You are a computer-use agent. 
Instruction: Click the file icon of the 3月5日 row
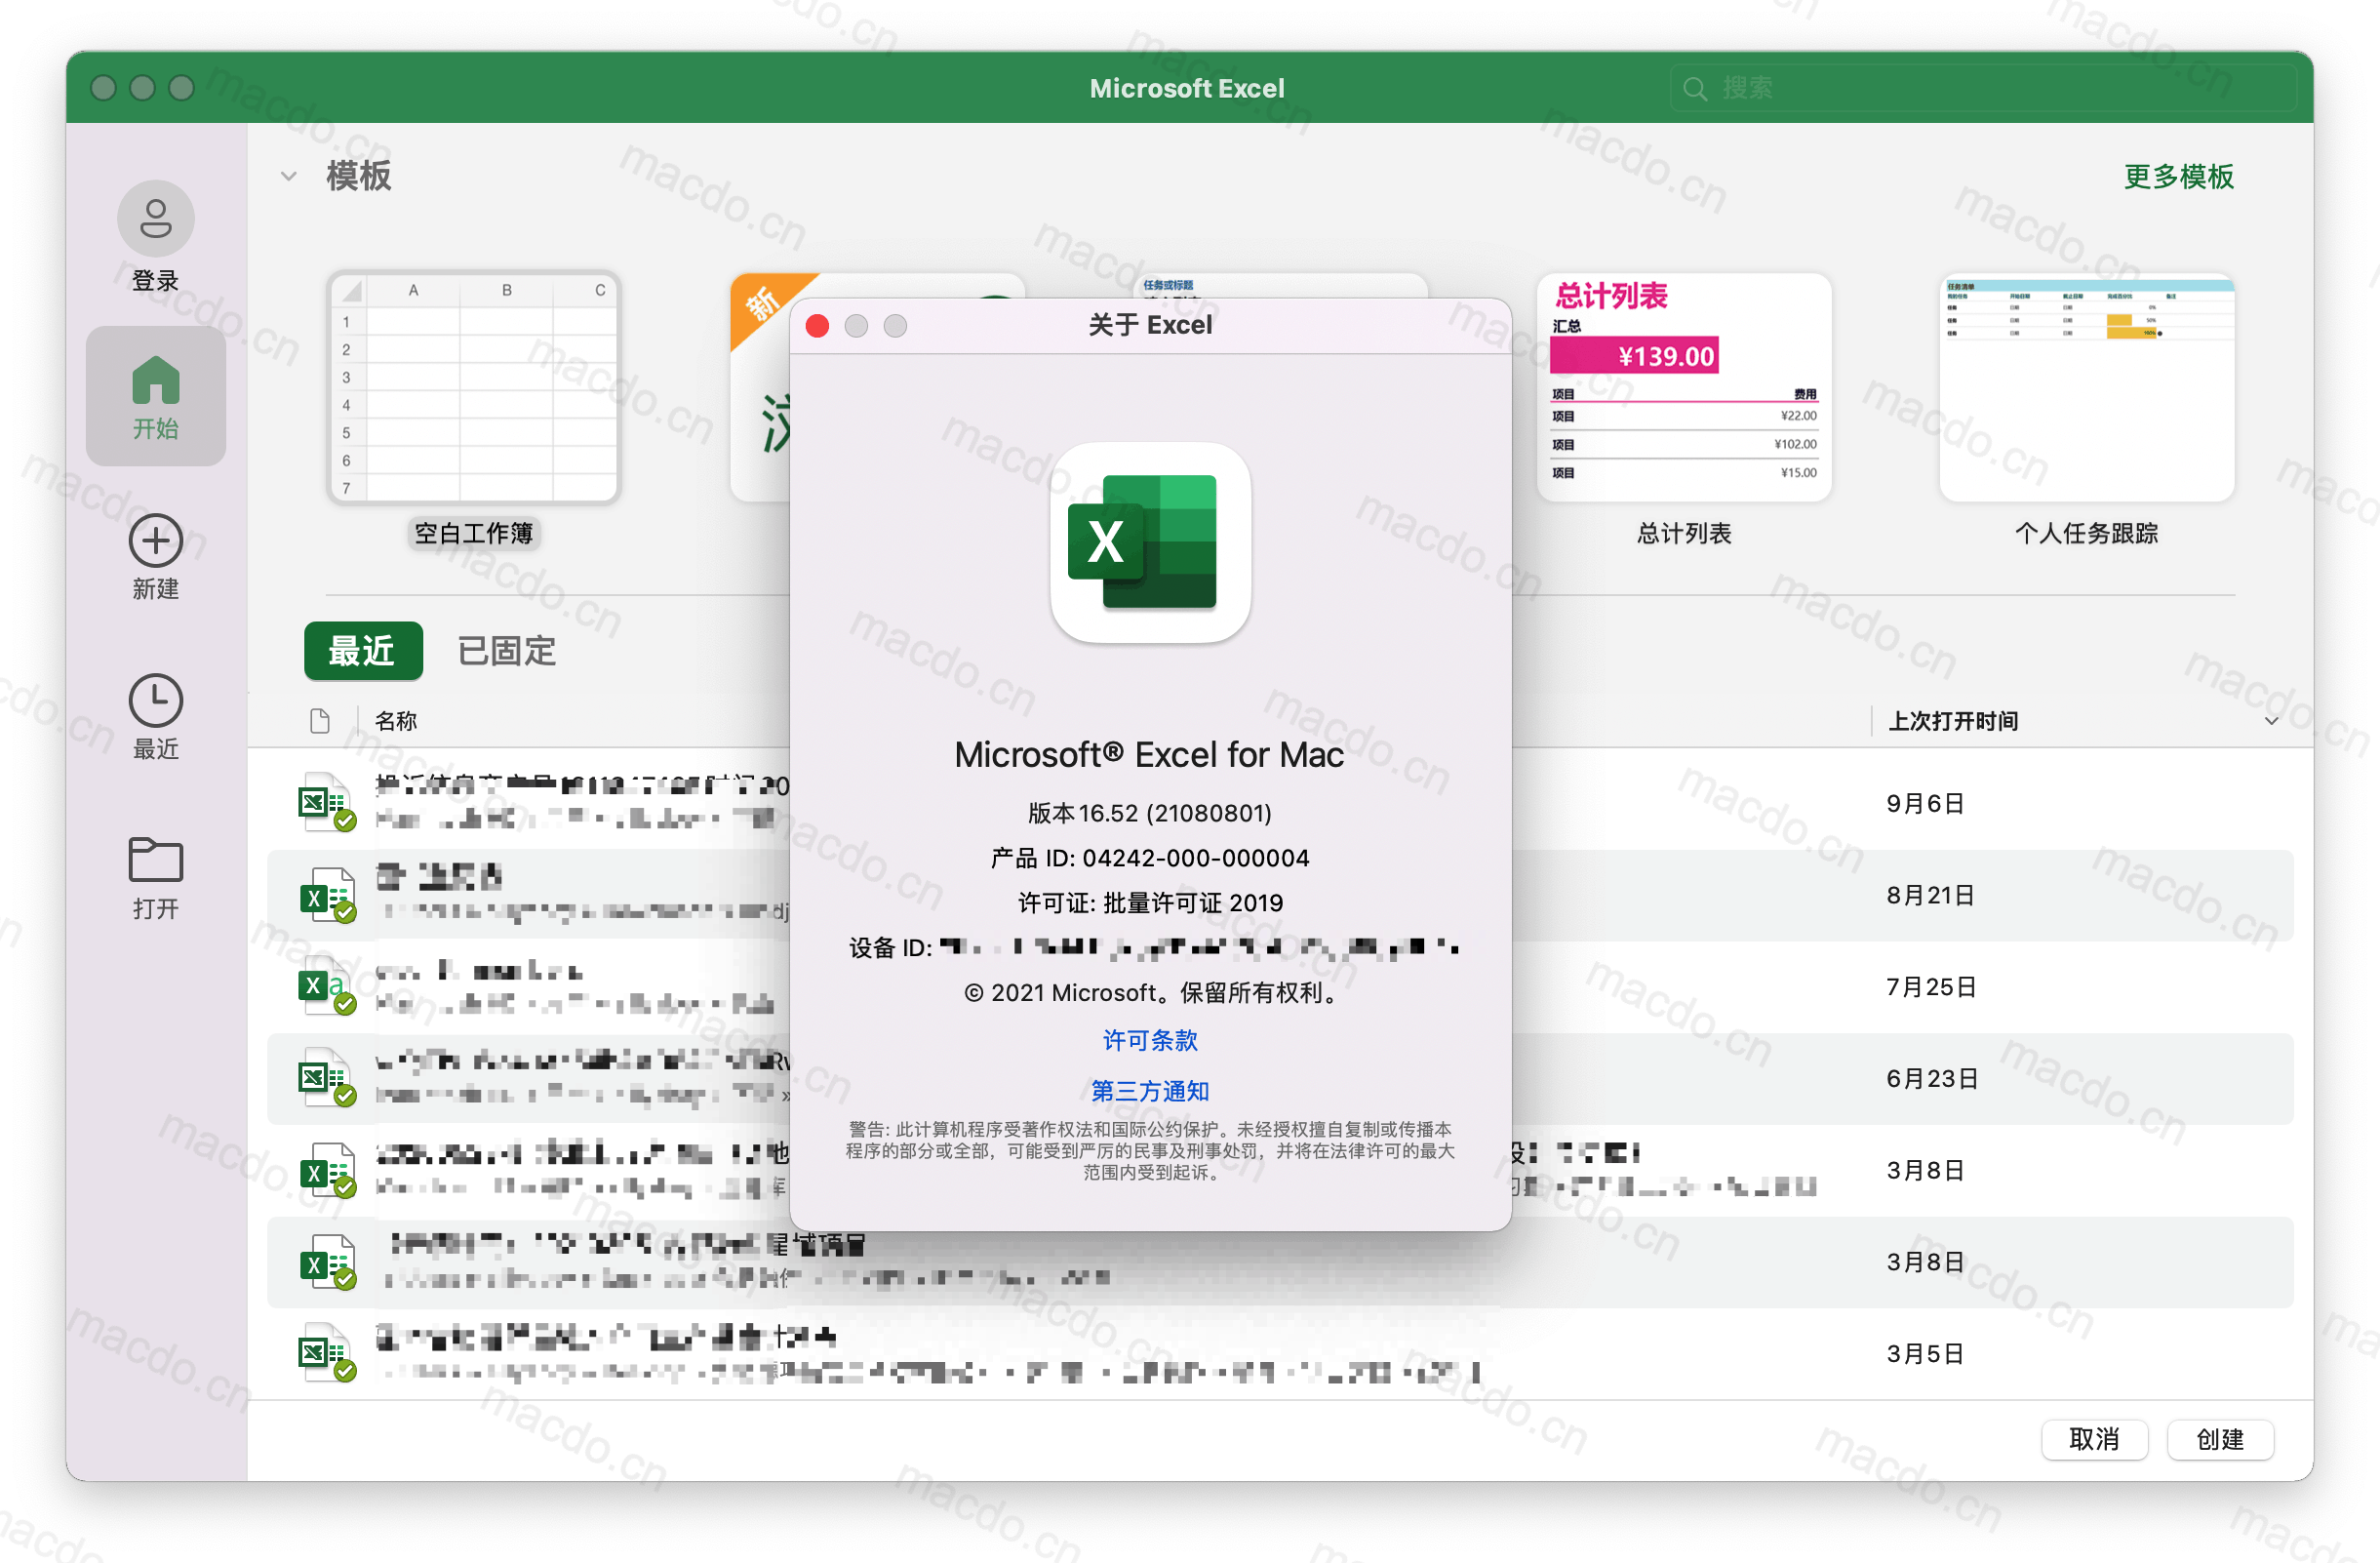click(327, 1353)
